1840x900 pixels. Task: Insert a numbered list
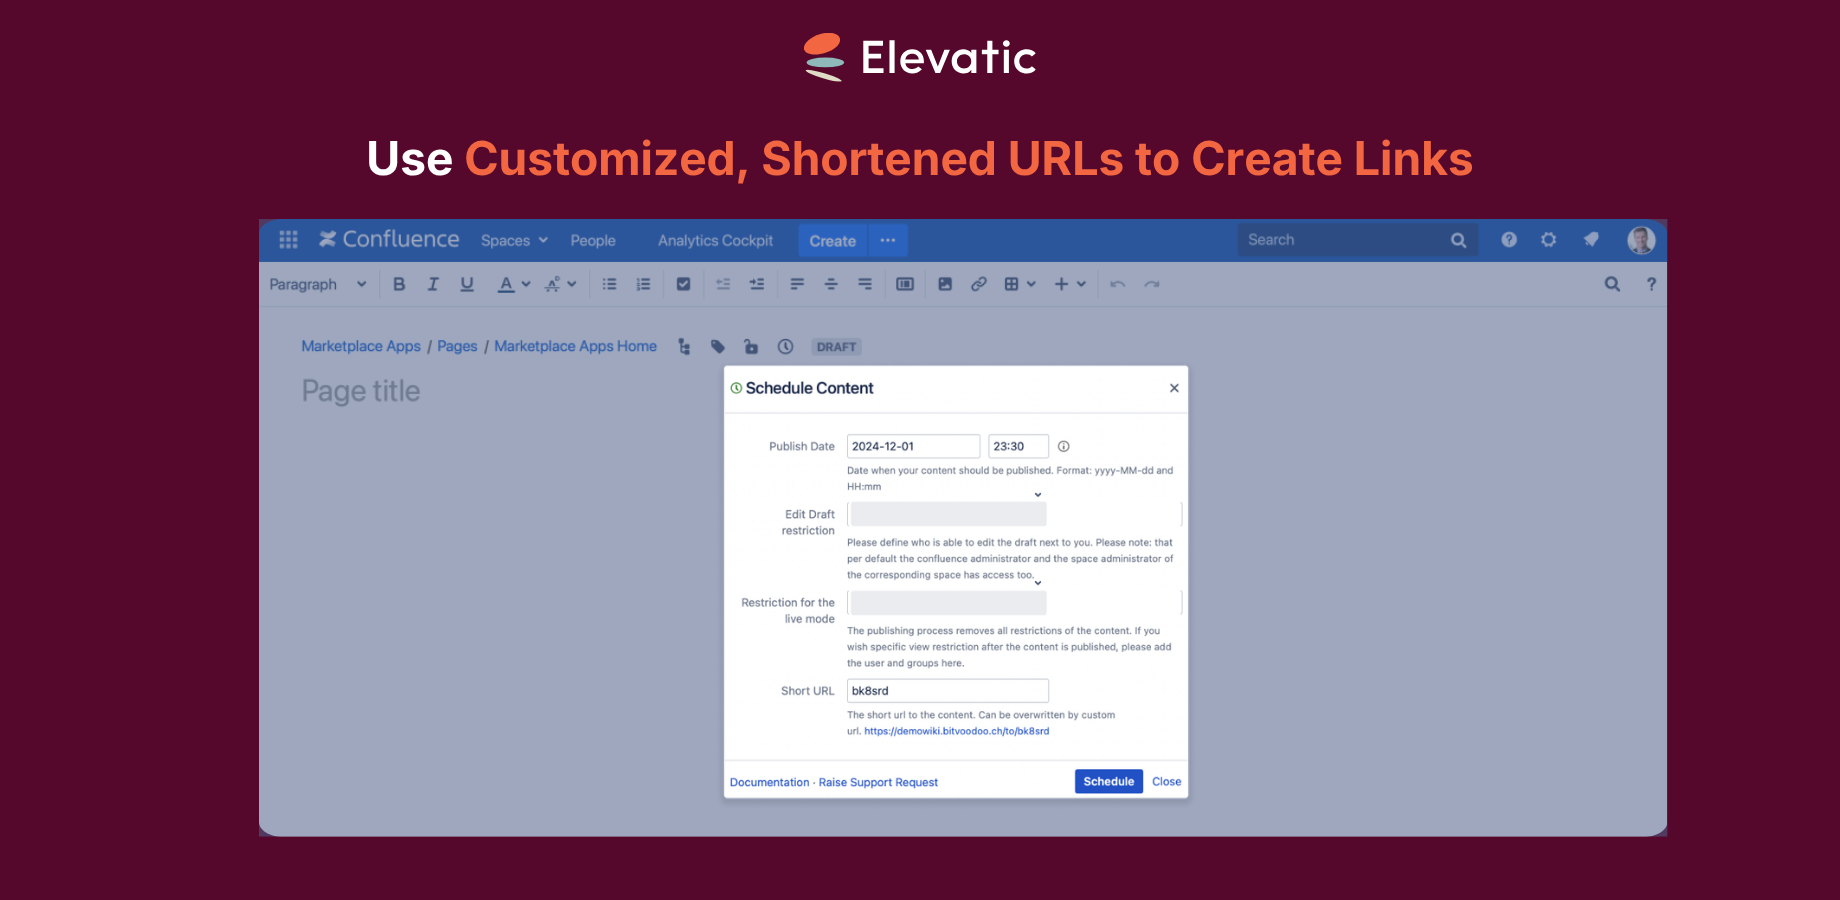point(643,284)
